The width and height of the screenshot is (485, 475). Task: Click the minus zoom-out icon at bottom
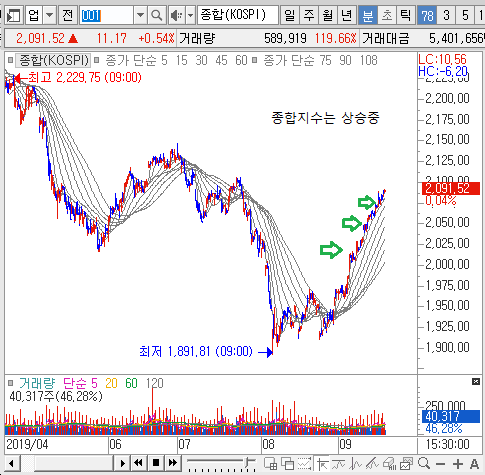pos(440,464)
